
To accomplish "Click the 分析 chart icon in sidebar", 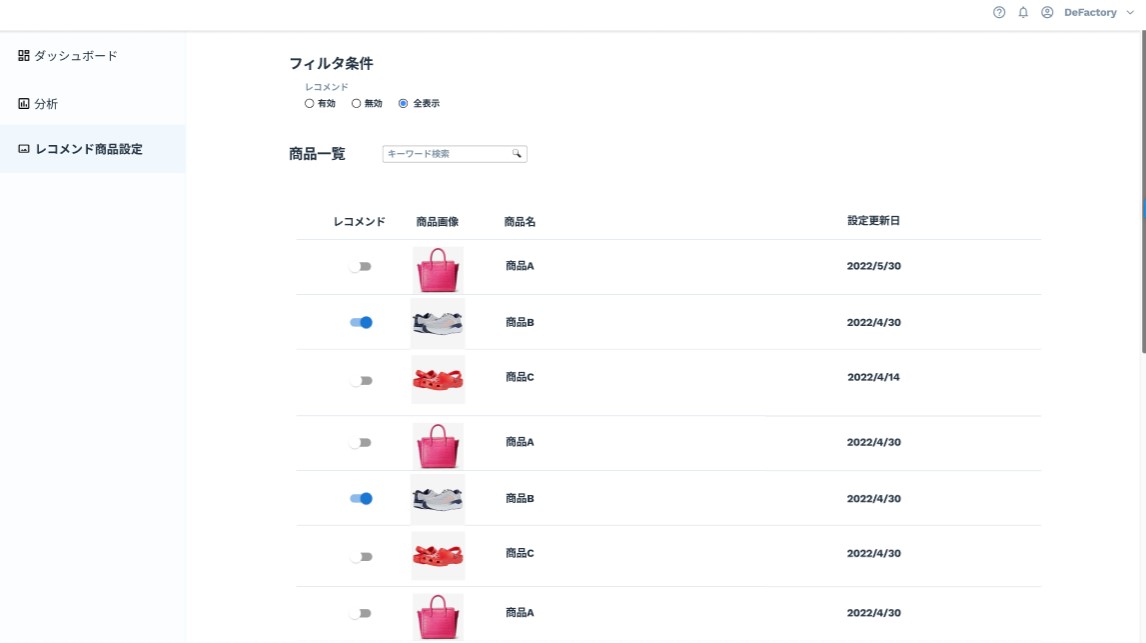I will point(23,104).
